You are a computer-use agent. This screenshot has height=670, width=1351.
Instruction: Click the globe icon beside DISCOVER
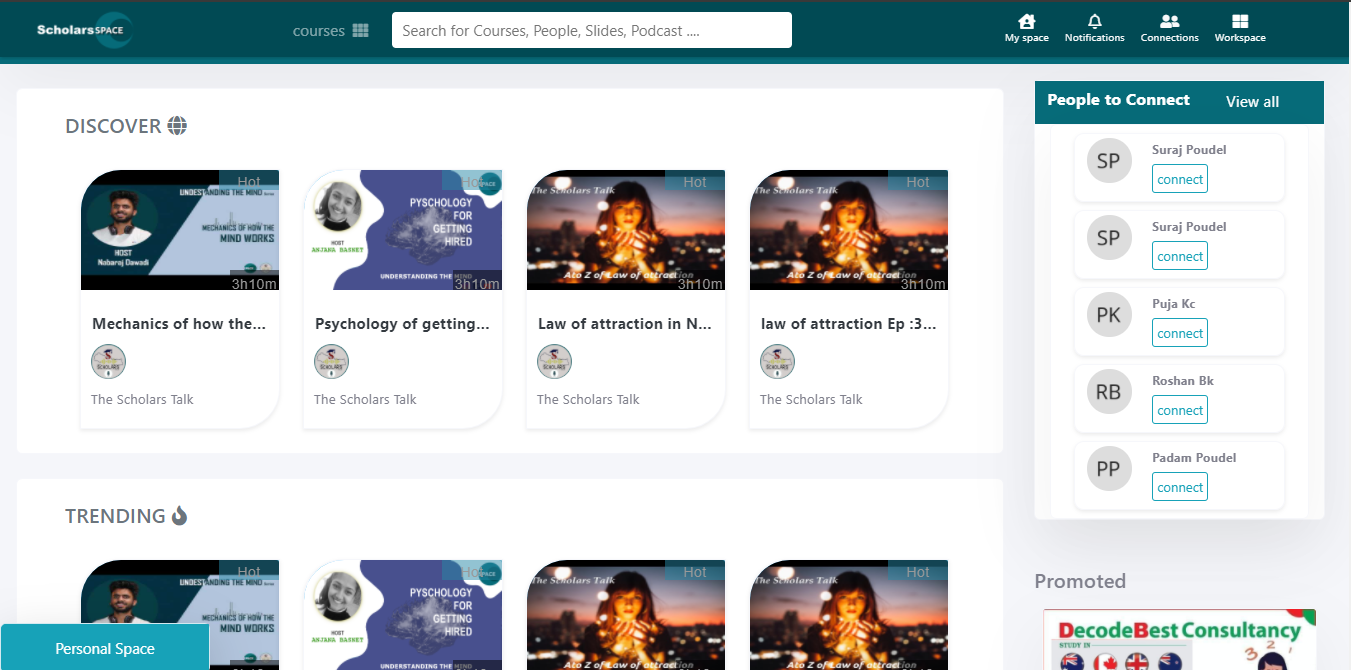177,126
